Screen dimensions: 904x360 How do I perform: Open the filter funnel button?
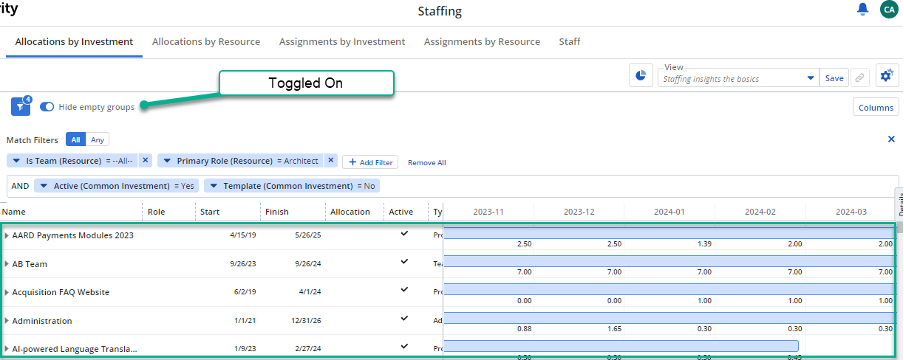(x=20, y=106)
